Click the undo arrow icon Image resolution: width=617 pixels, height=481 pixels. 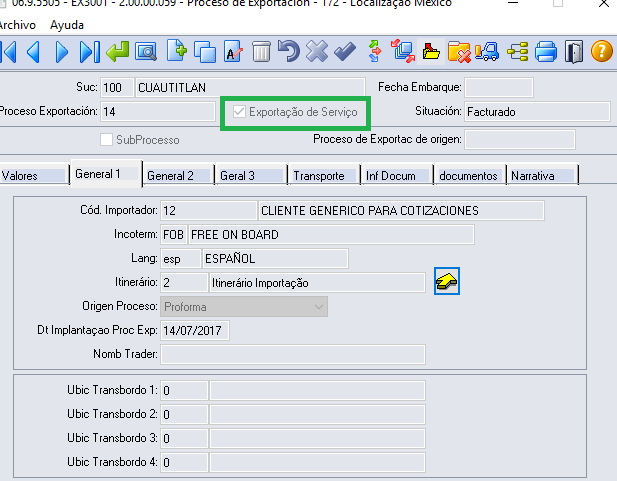point(288,51)
